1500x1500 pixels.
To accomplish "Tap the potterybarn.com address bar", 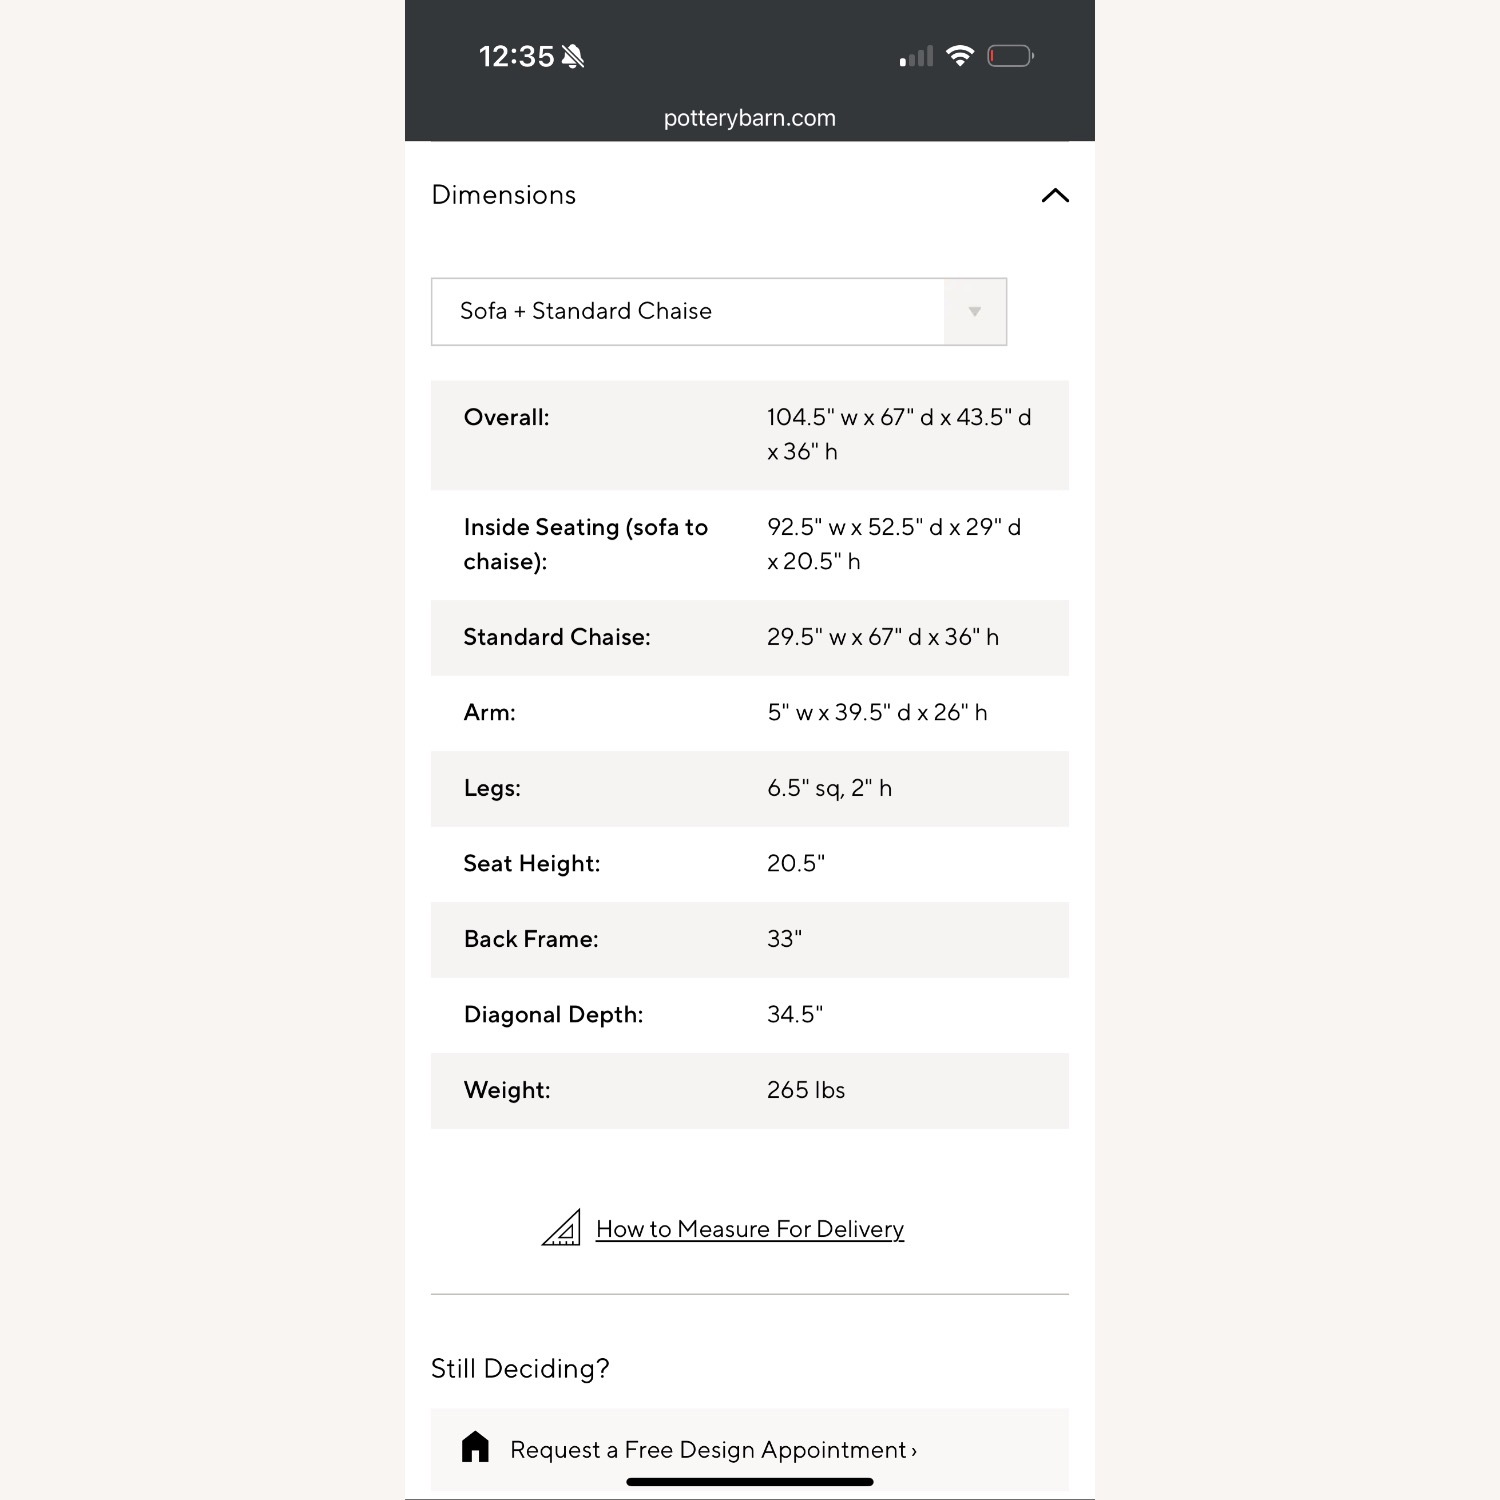I will point(750,118).
